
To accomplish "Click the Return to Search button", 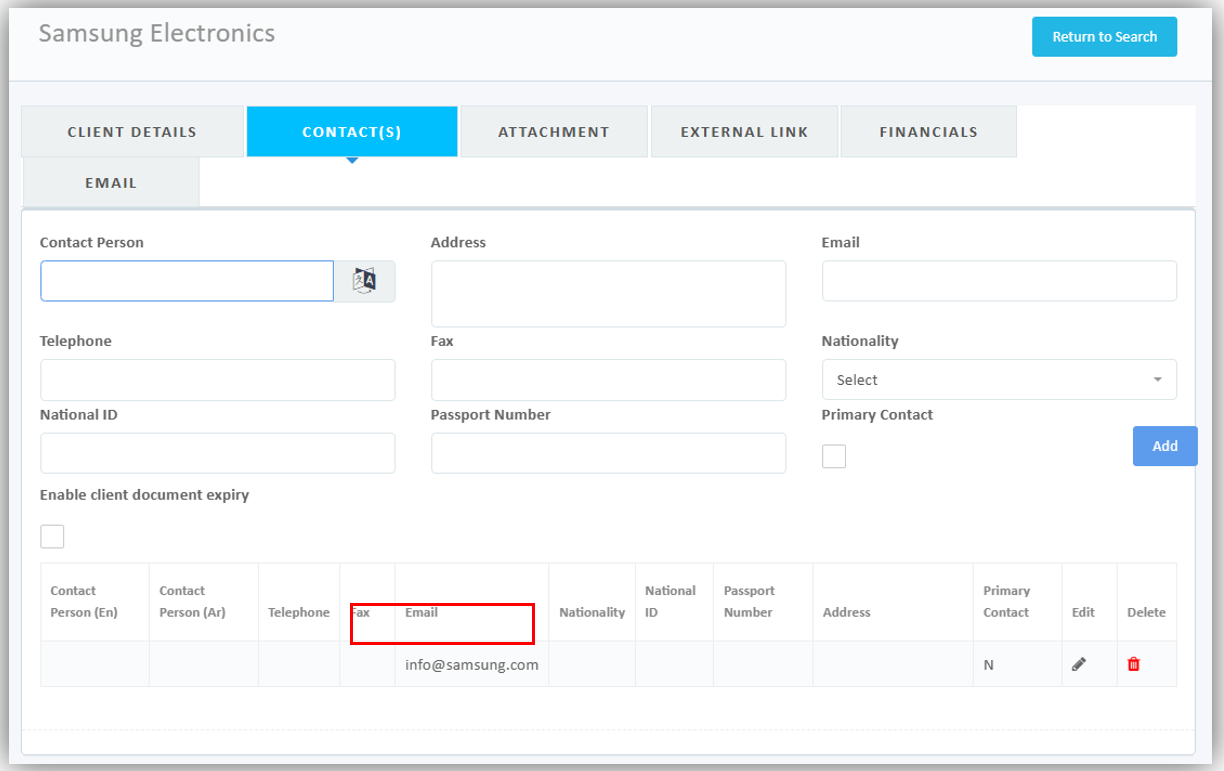I will (x=1105, y=37).
